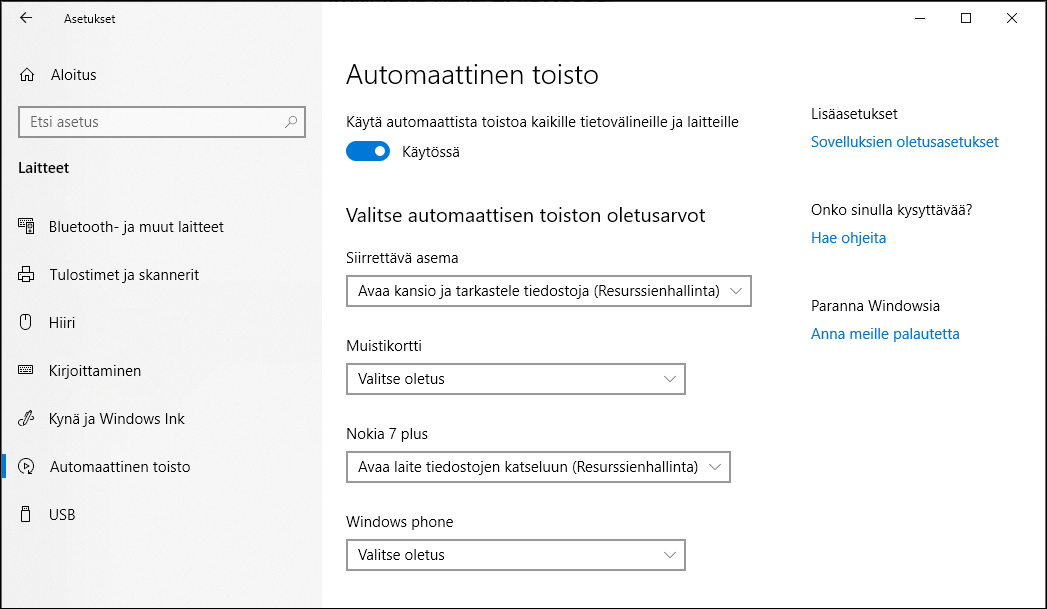Screen dimensions: 1047x609
Task: Click the Bluetooth devices icon
Action: click(x=27, y=227)
